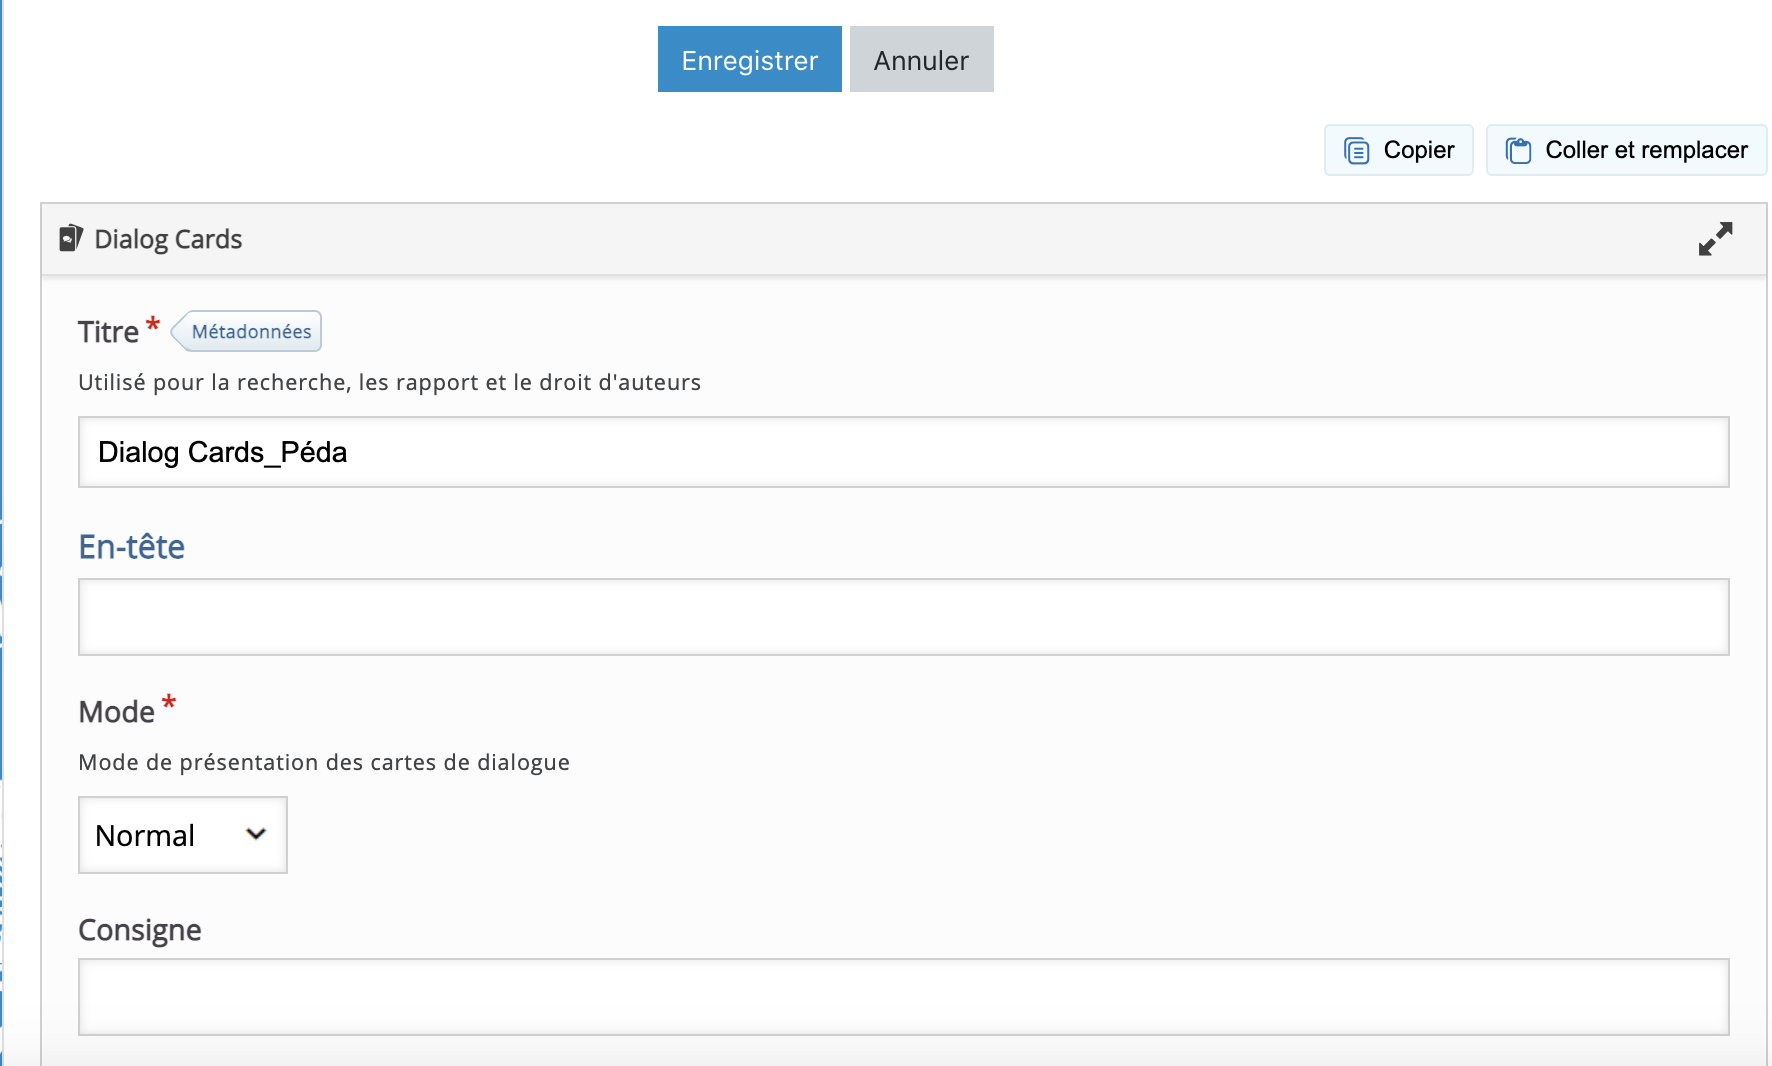The width and height of the screenshot is (1772, 1066).
Task: Cancel editing with the Annuler button
Action: [921, 60]
